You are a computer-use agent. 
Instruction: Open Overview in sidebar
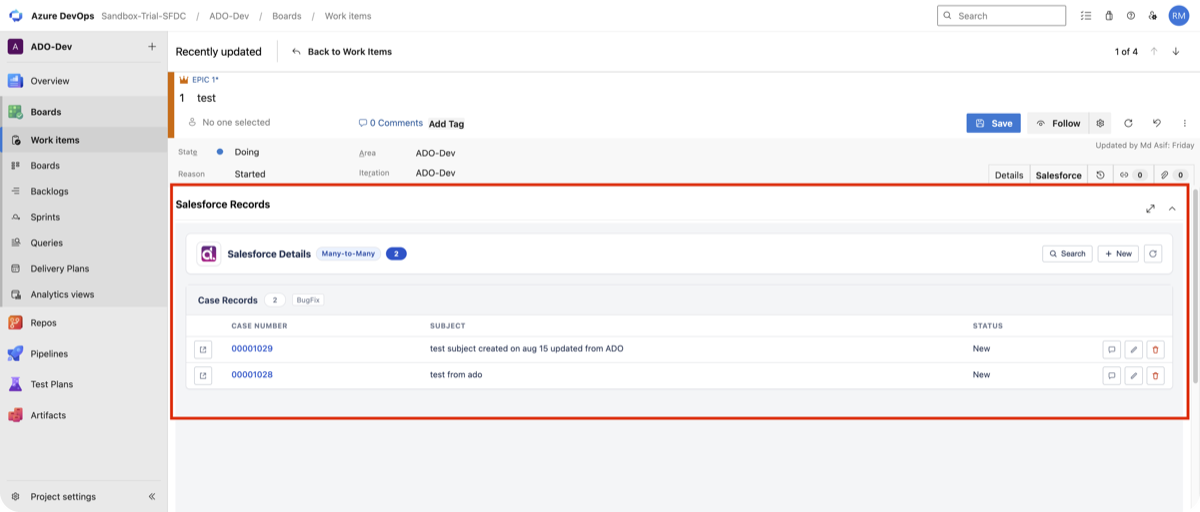click(x=84, y=81)
